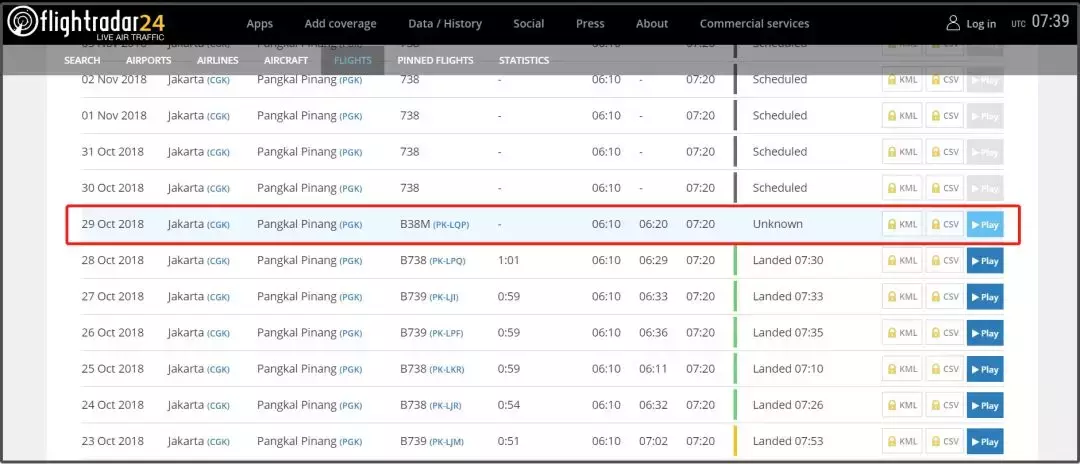Switch to the Pinned Flights tab

point(435,60)
